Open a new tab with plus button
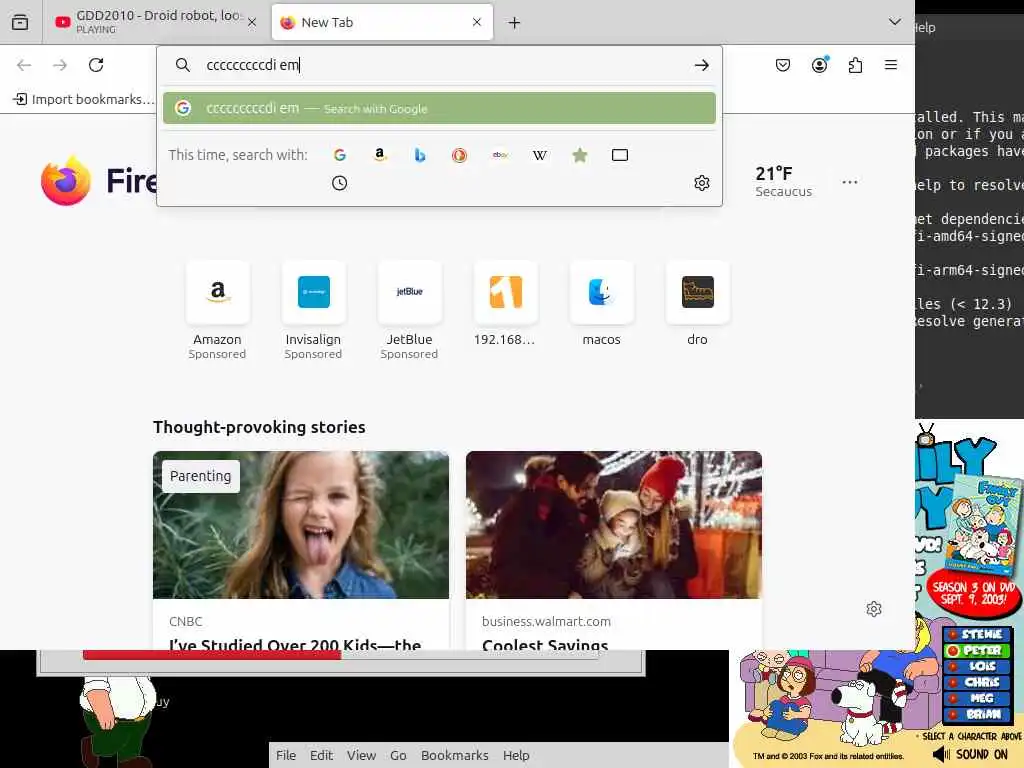Image resolution: width=1024 pixels, height=768 pixels. pos(515,23)
